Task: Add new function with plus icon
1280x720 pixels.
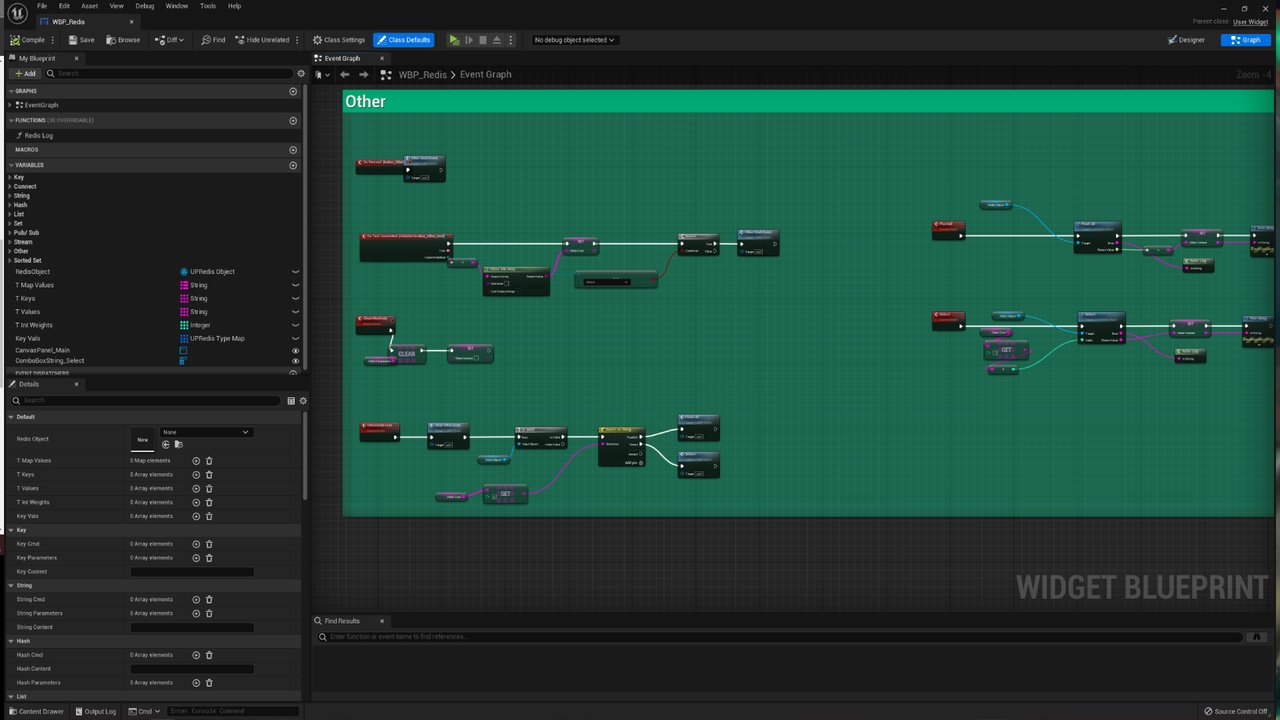Action: pyautogui.click(x=293, y=120)
